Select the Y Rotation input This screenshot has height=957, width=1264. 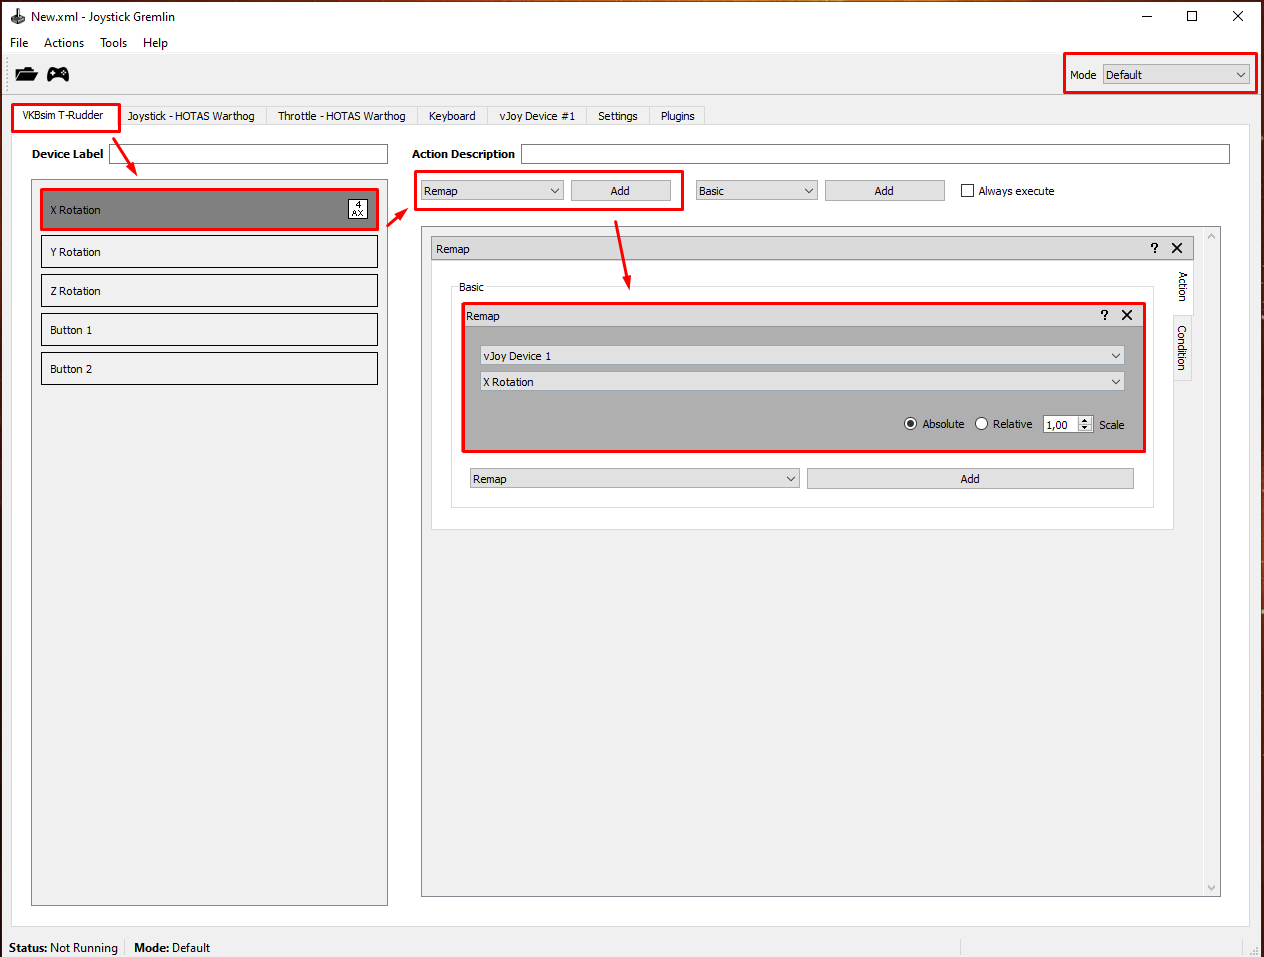pyautogui.click(x=209, y=252)
